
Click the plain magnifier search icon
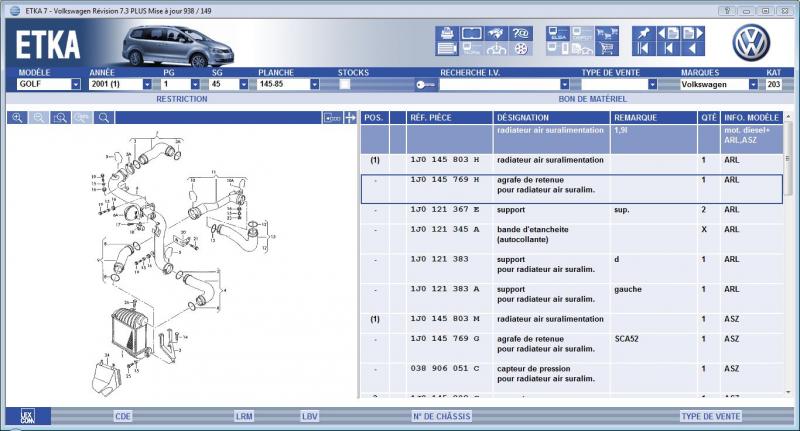pyautogui.click(x=104, y=118)
